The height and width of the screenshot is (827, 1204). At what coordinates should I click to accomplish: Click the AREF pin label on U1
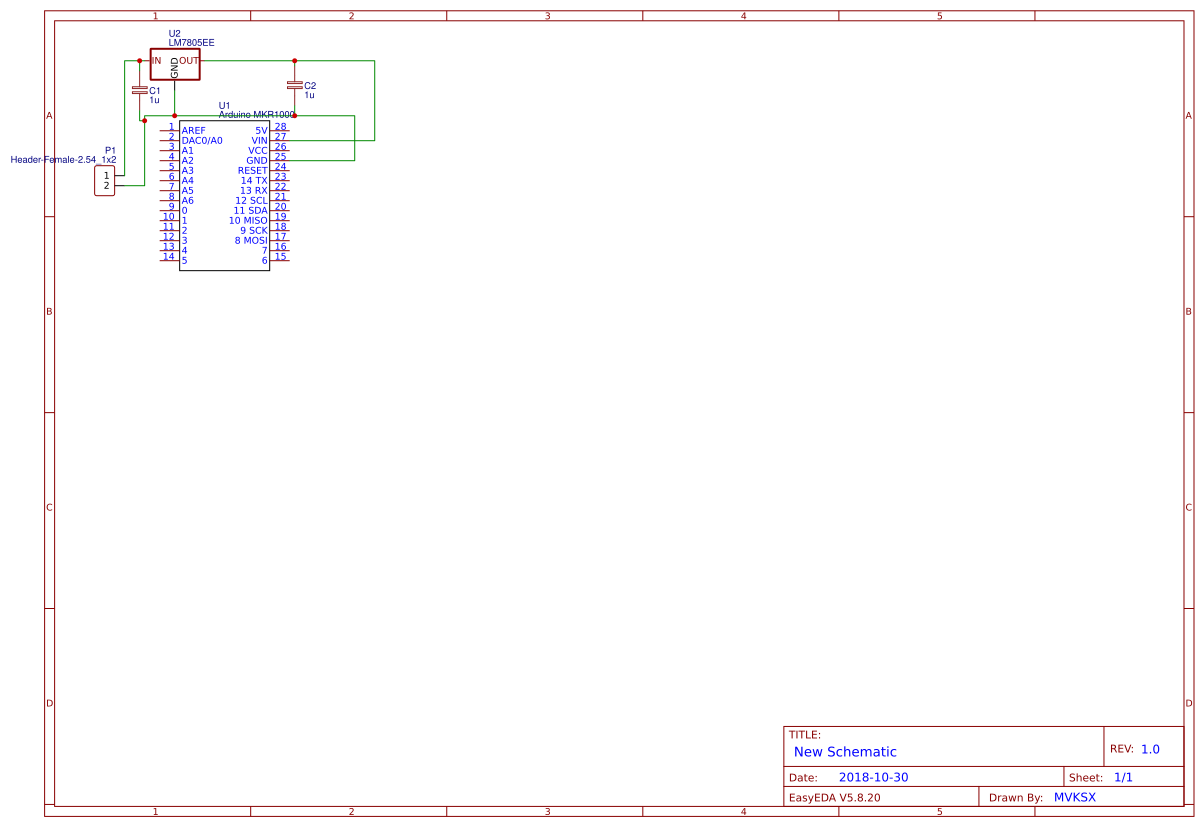coord(192,130)
